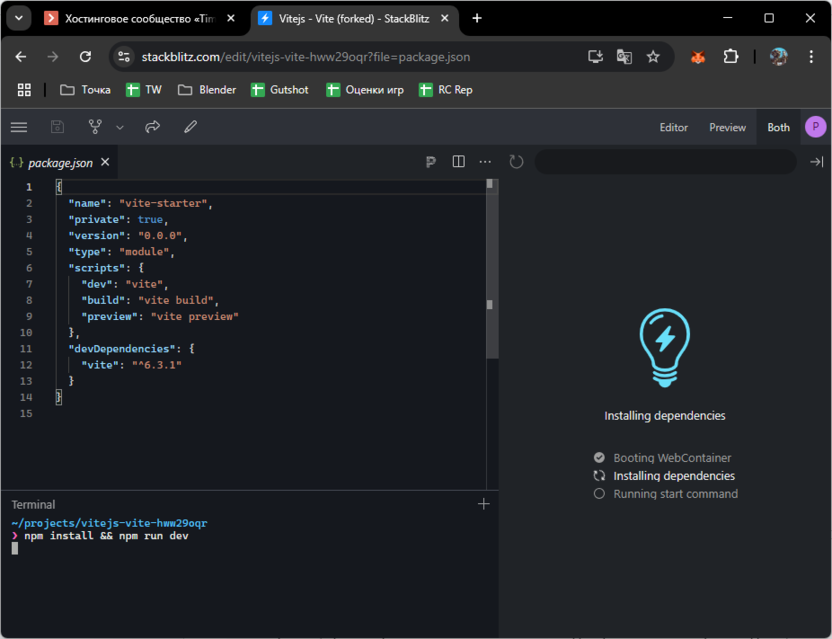Click the Save floppy disk icon

[x=57, y=127]
